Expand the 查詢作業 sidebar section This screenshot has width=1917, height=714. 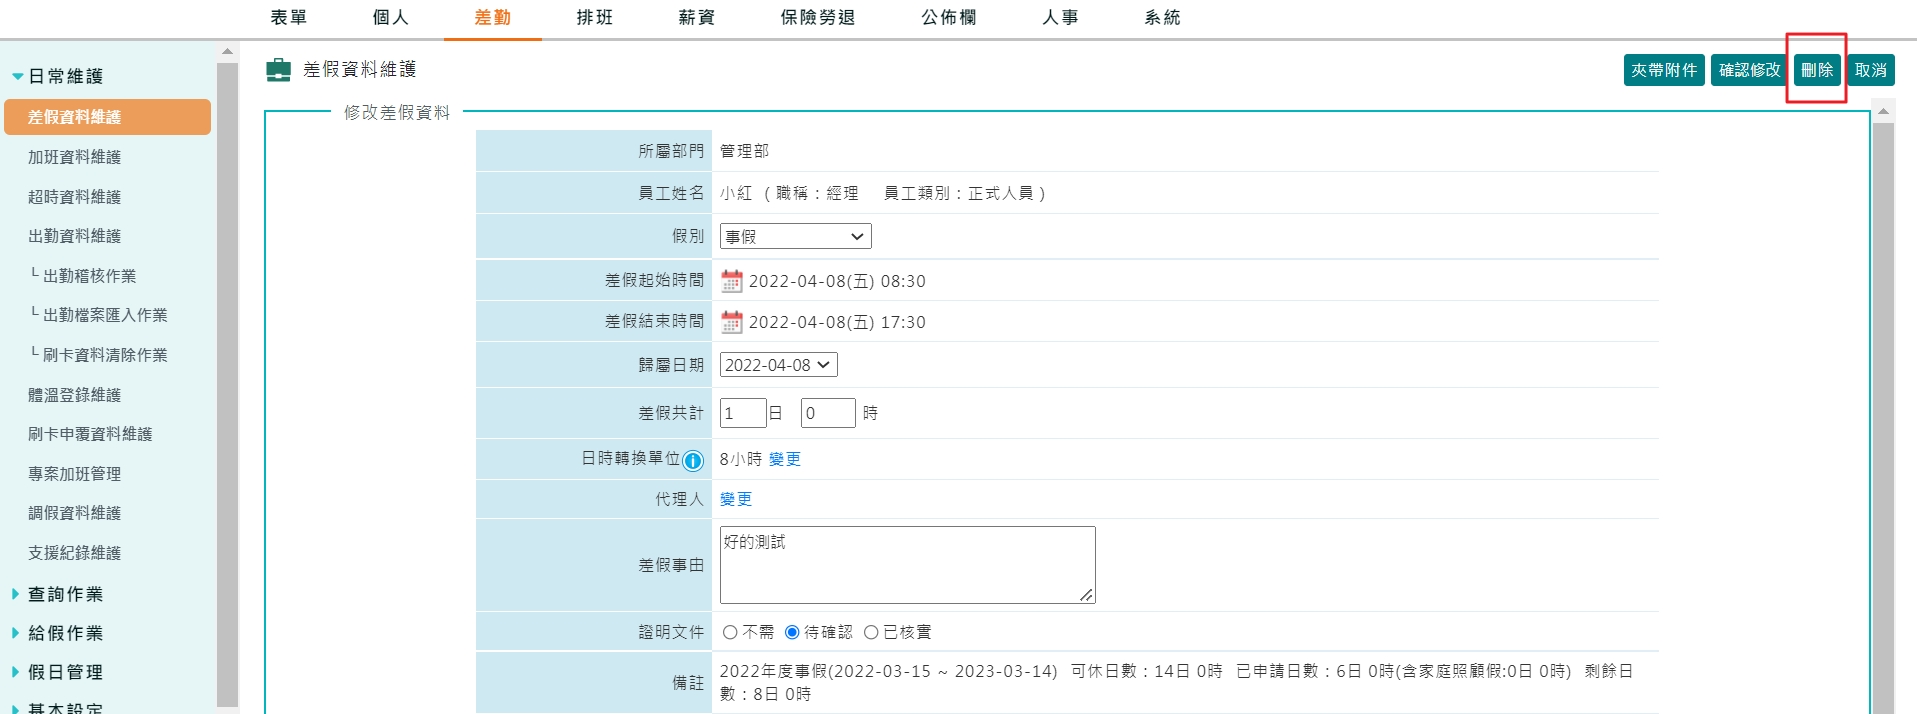click(65, 594)
